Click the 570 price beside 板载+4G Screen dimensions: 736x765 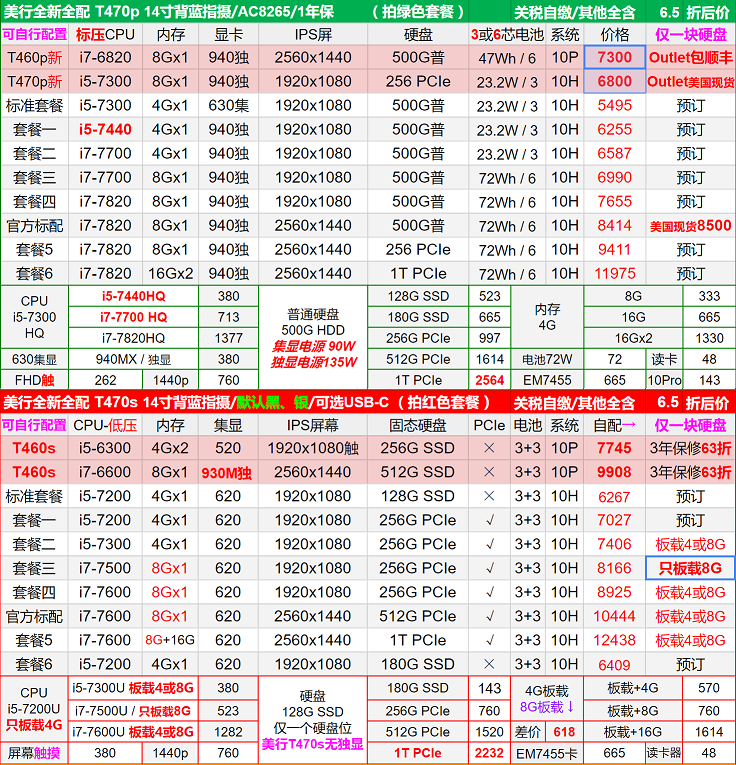point(709,688)
